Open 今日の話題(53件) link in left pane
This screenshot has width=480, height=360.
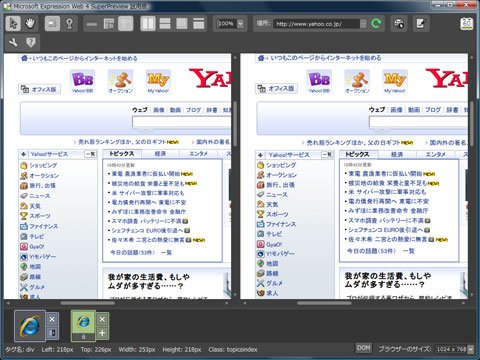[x=132, y=253]
